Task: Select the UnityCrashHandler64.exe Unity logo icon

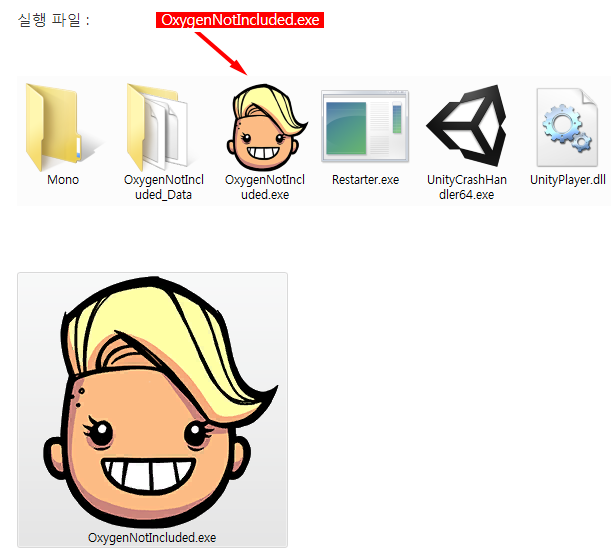Action: [466, 125]
